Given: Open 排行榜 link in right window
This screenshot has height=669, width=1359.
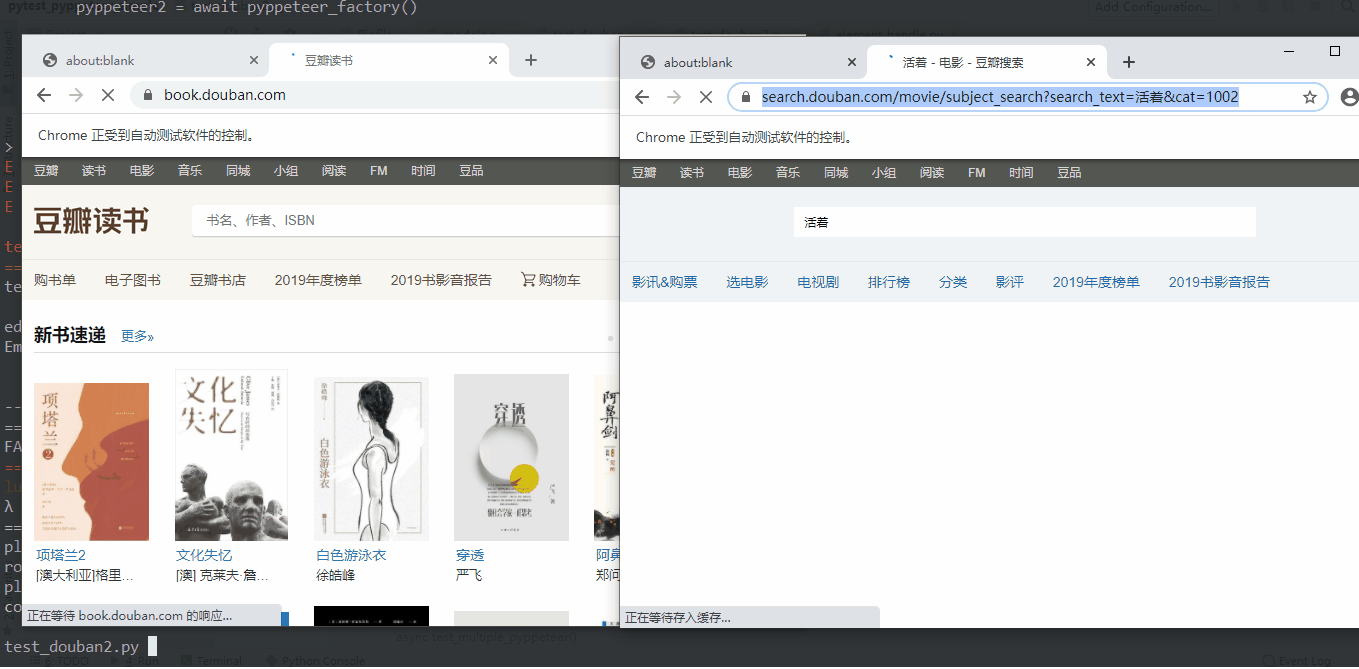Looking at the screenshot, I should [x=889, y=282].
